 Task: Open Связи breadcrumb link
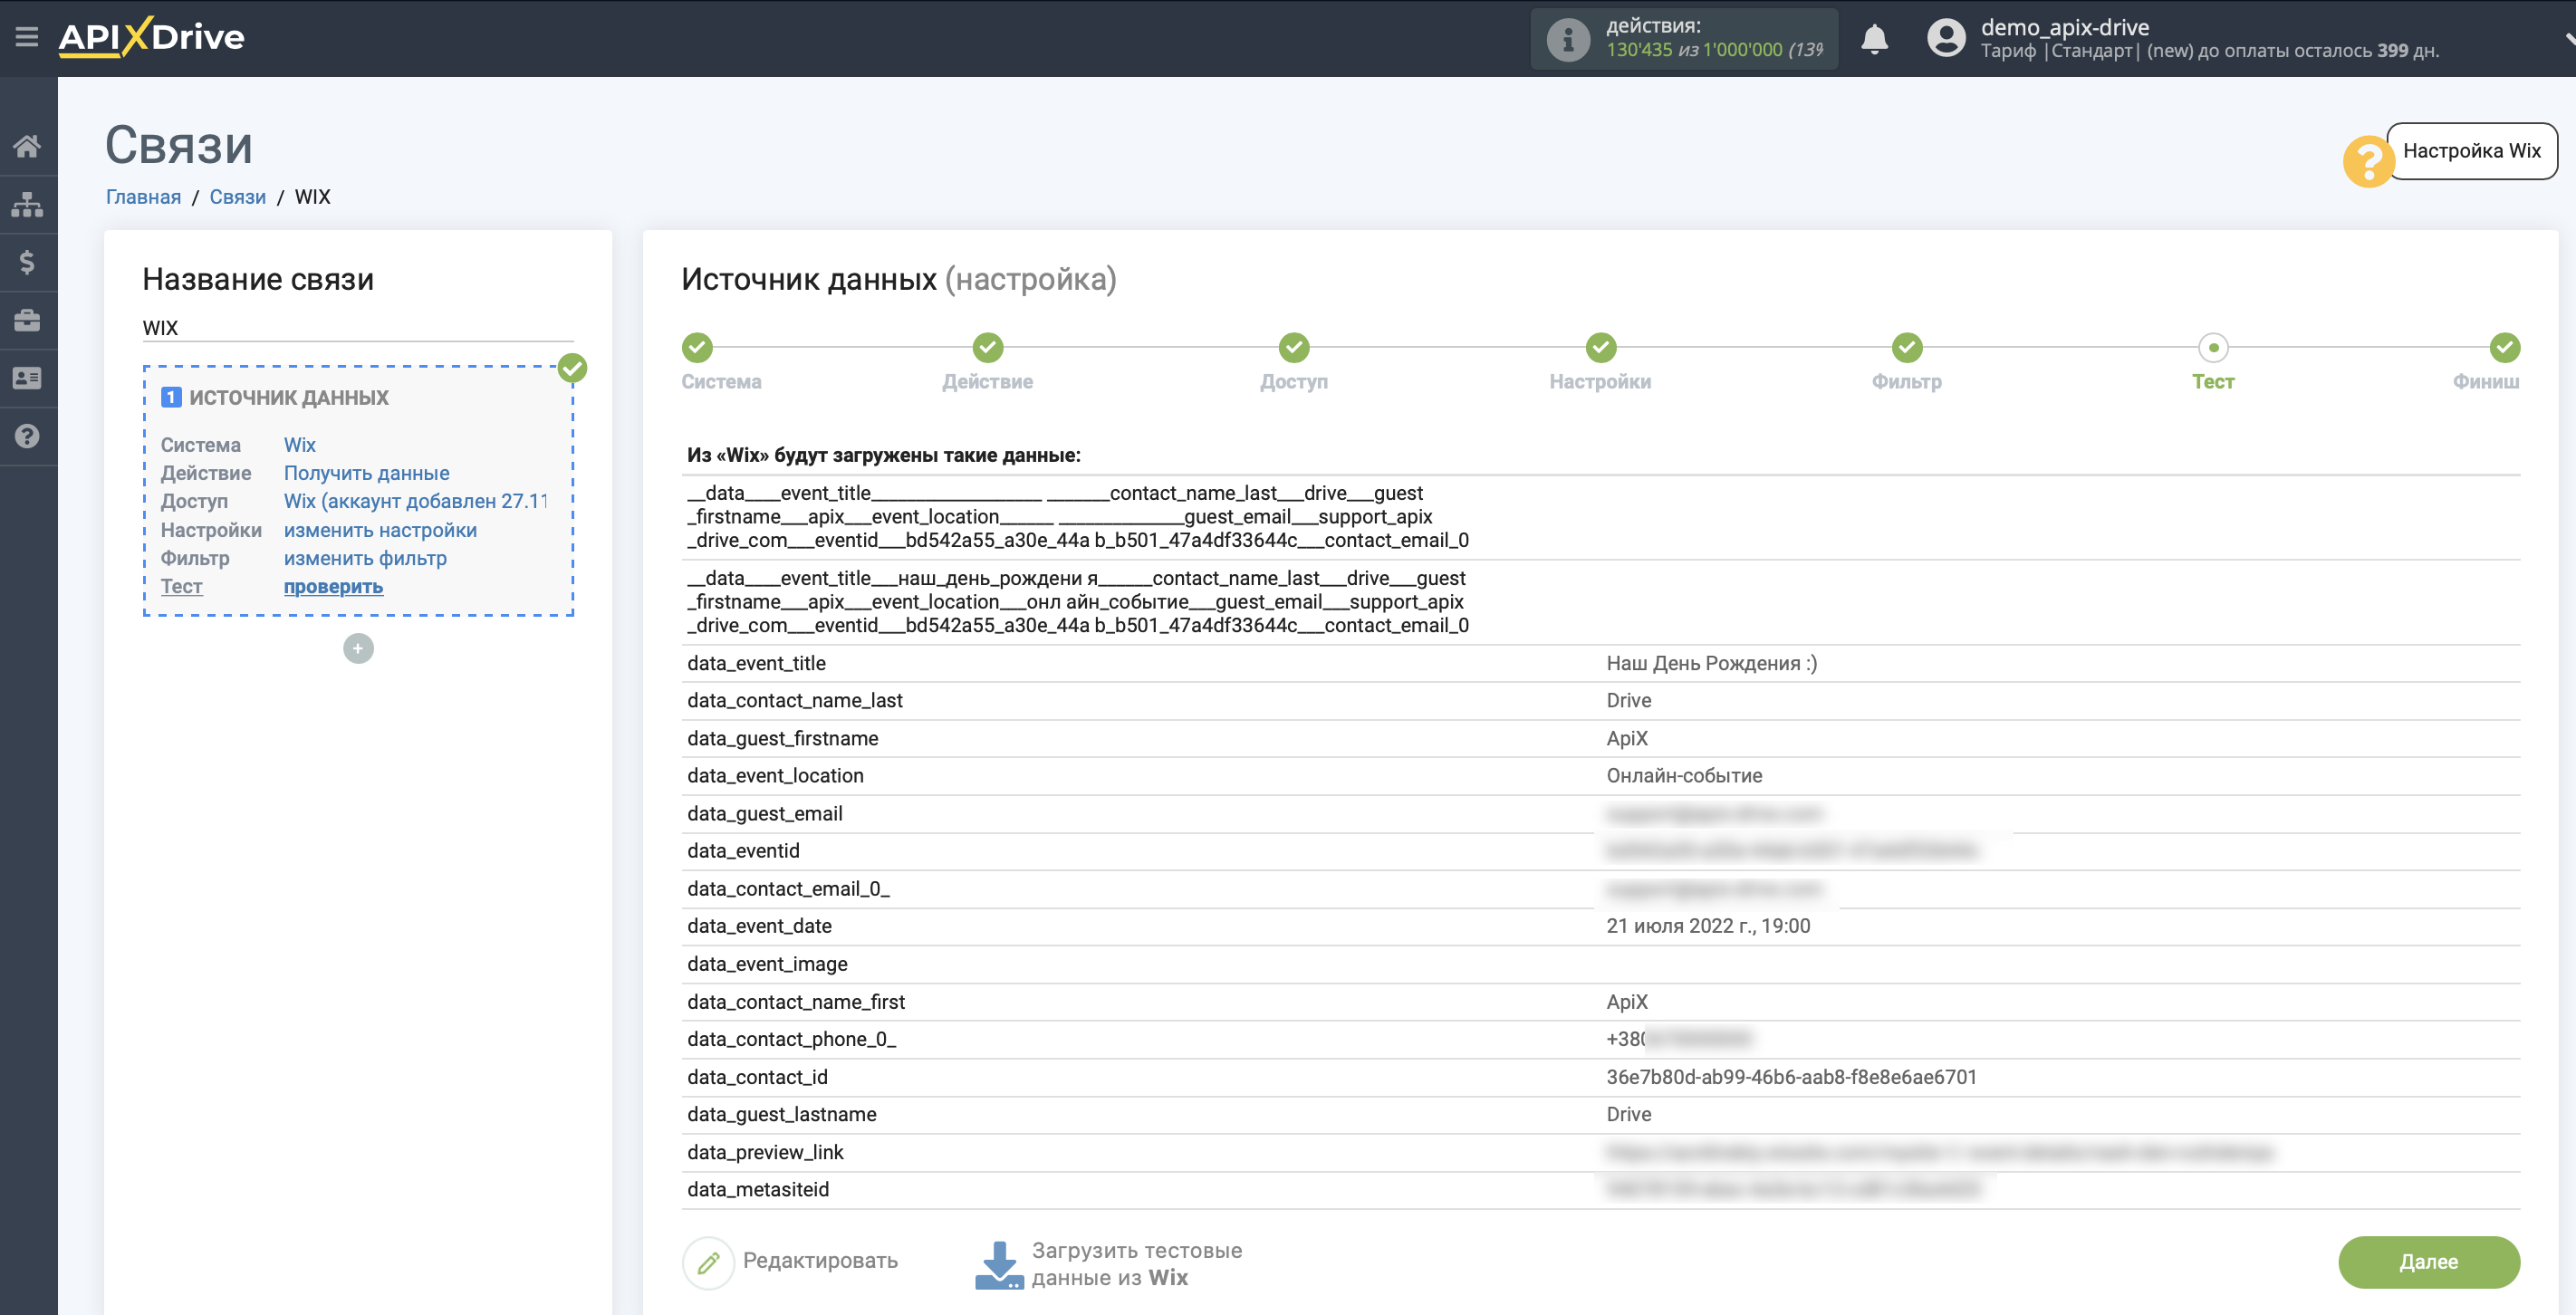coord(237,197)
